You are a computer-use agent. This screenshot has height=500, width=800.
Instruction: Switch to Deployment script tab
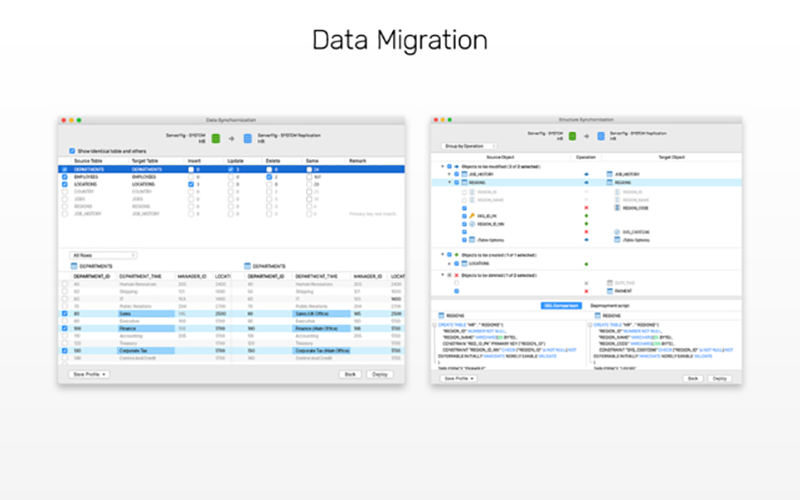tap(610, 306)
